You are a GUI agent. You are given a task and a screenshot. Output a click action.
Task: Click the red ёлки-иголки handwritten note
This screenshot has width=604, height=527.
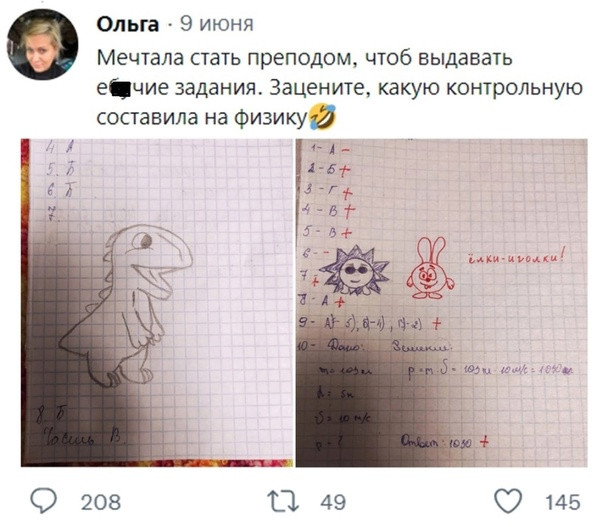tap(517, 259)
